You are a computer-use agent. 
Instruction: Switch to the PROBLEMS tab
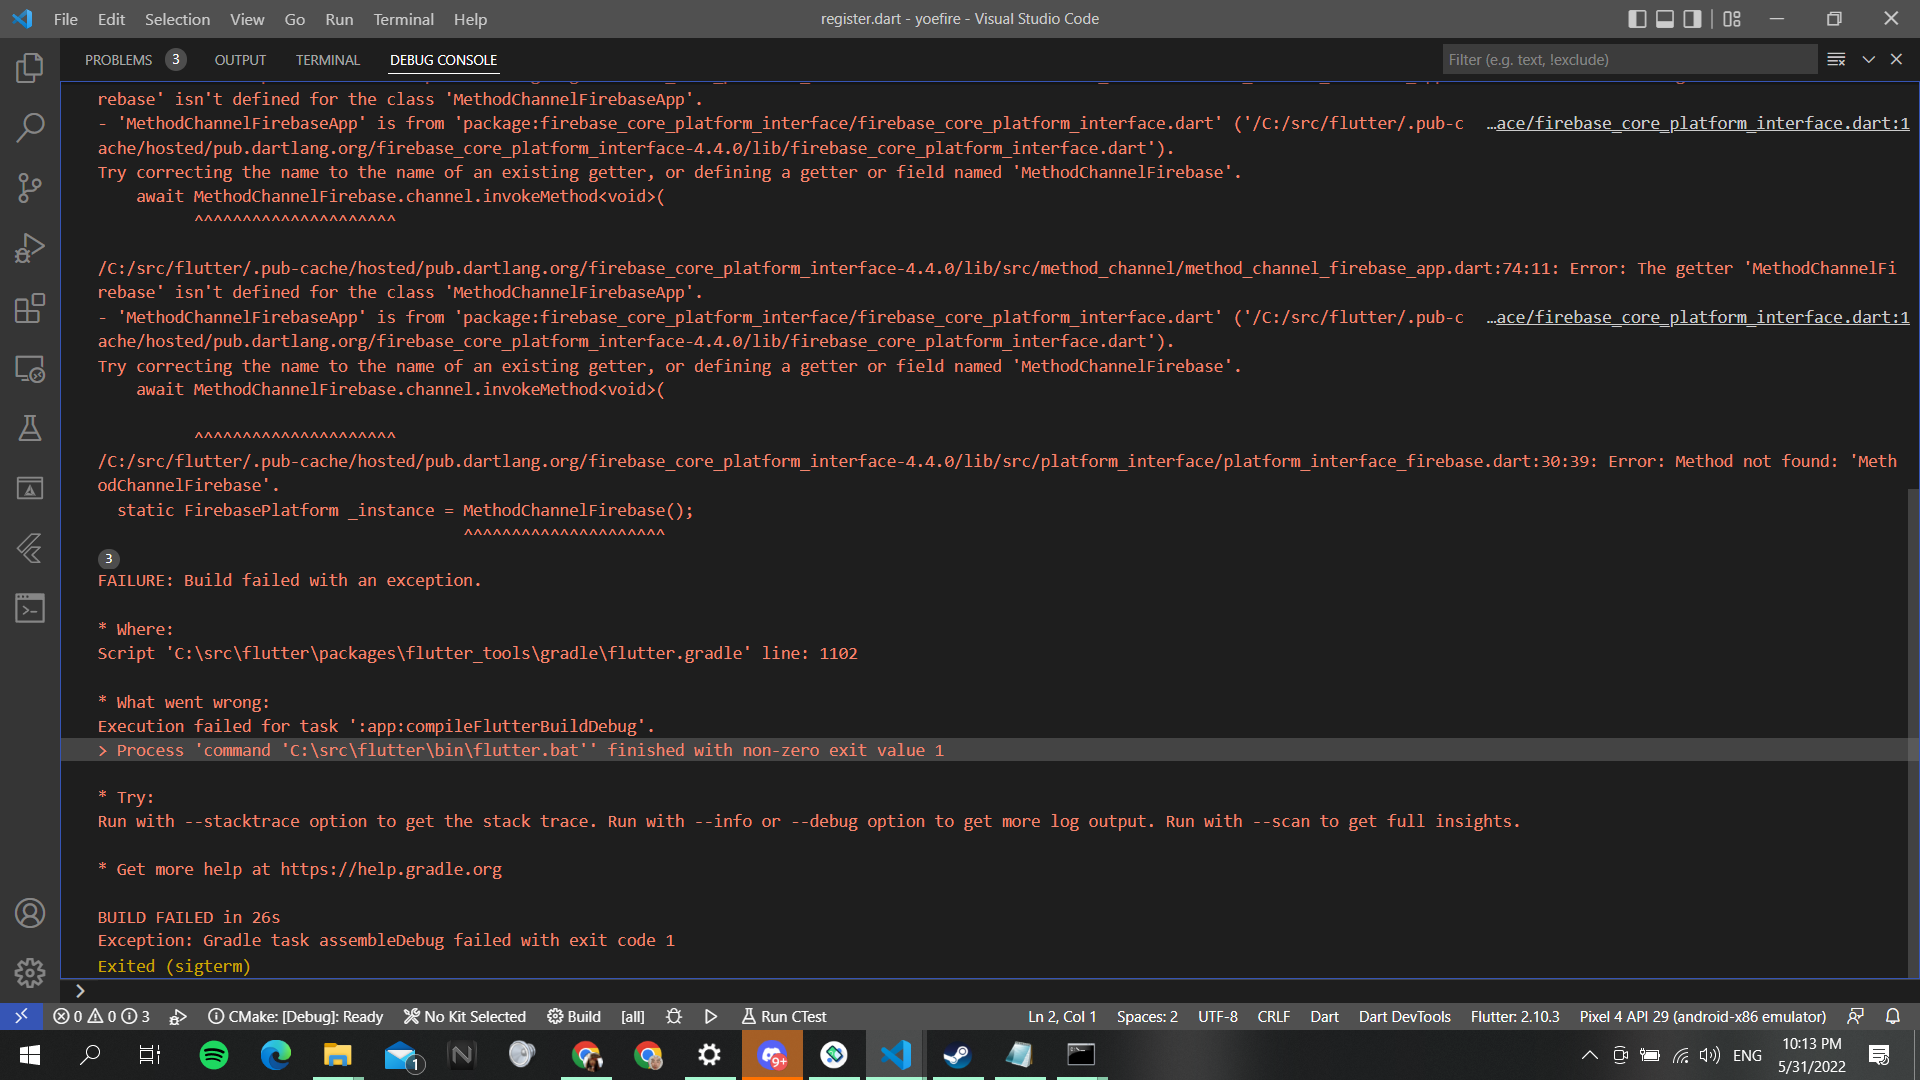pyautogui.click(x=118, y=60)
